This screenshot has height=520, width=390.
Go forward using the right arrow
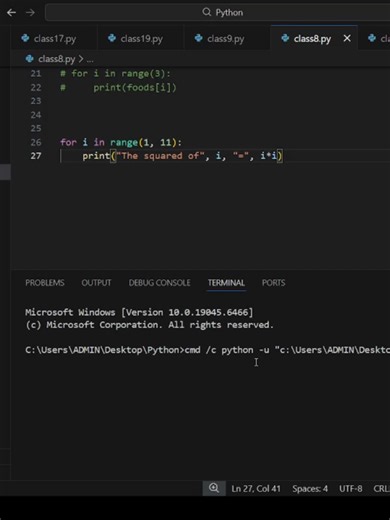pos(30,13)
